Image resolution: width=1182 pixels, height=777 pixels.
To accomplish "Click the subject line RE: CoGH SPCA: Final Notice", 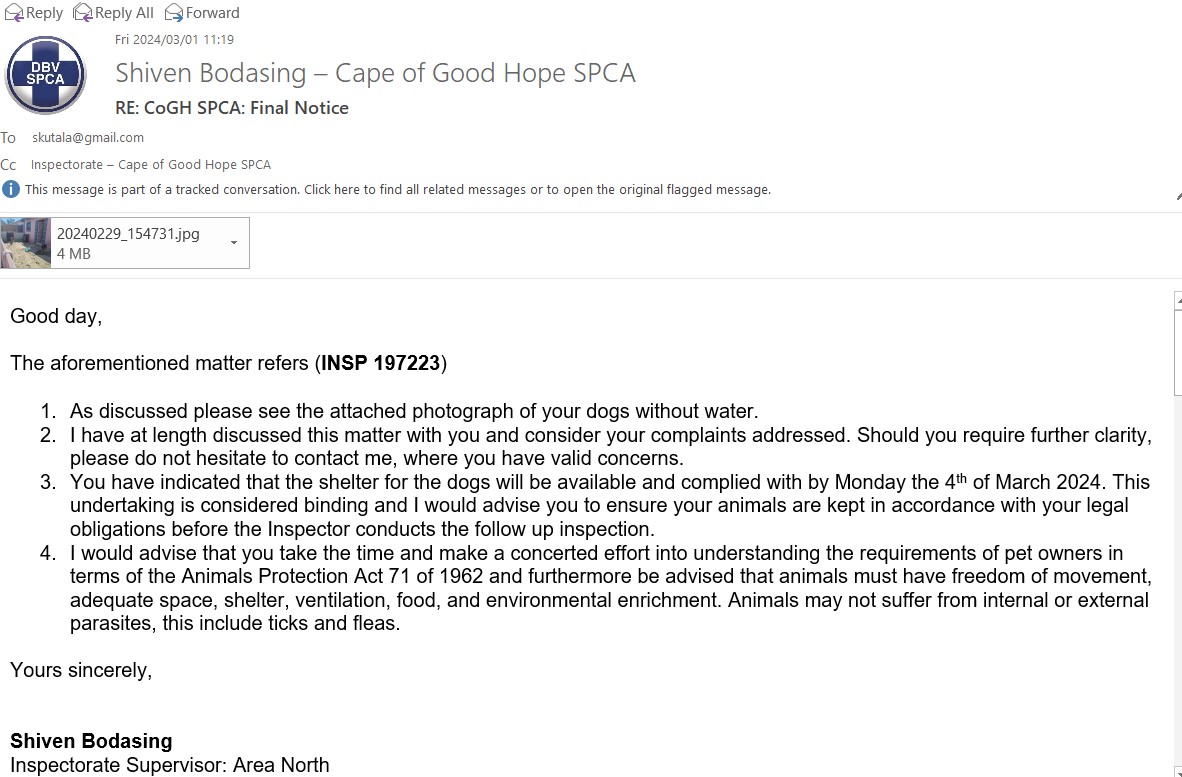I will 231,108.
